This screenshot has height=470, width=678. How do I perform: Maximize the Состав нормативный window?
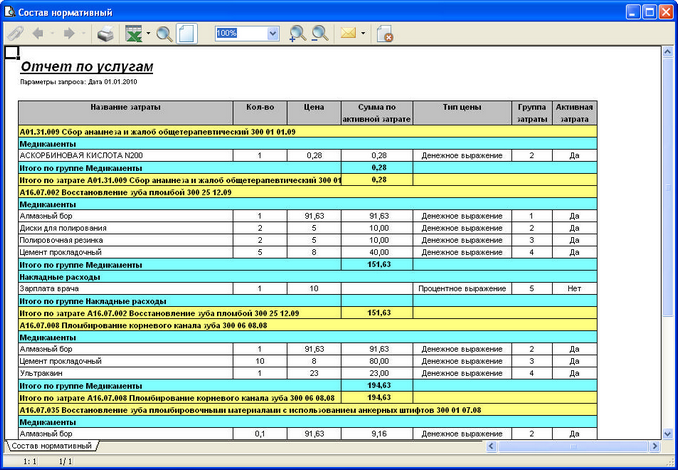(x=649, y=12)
